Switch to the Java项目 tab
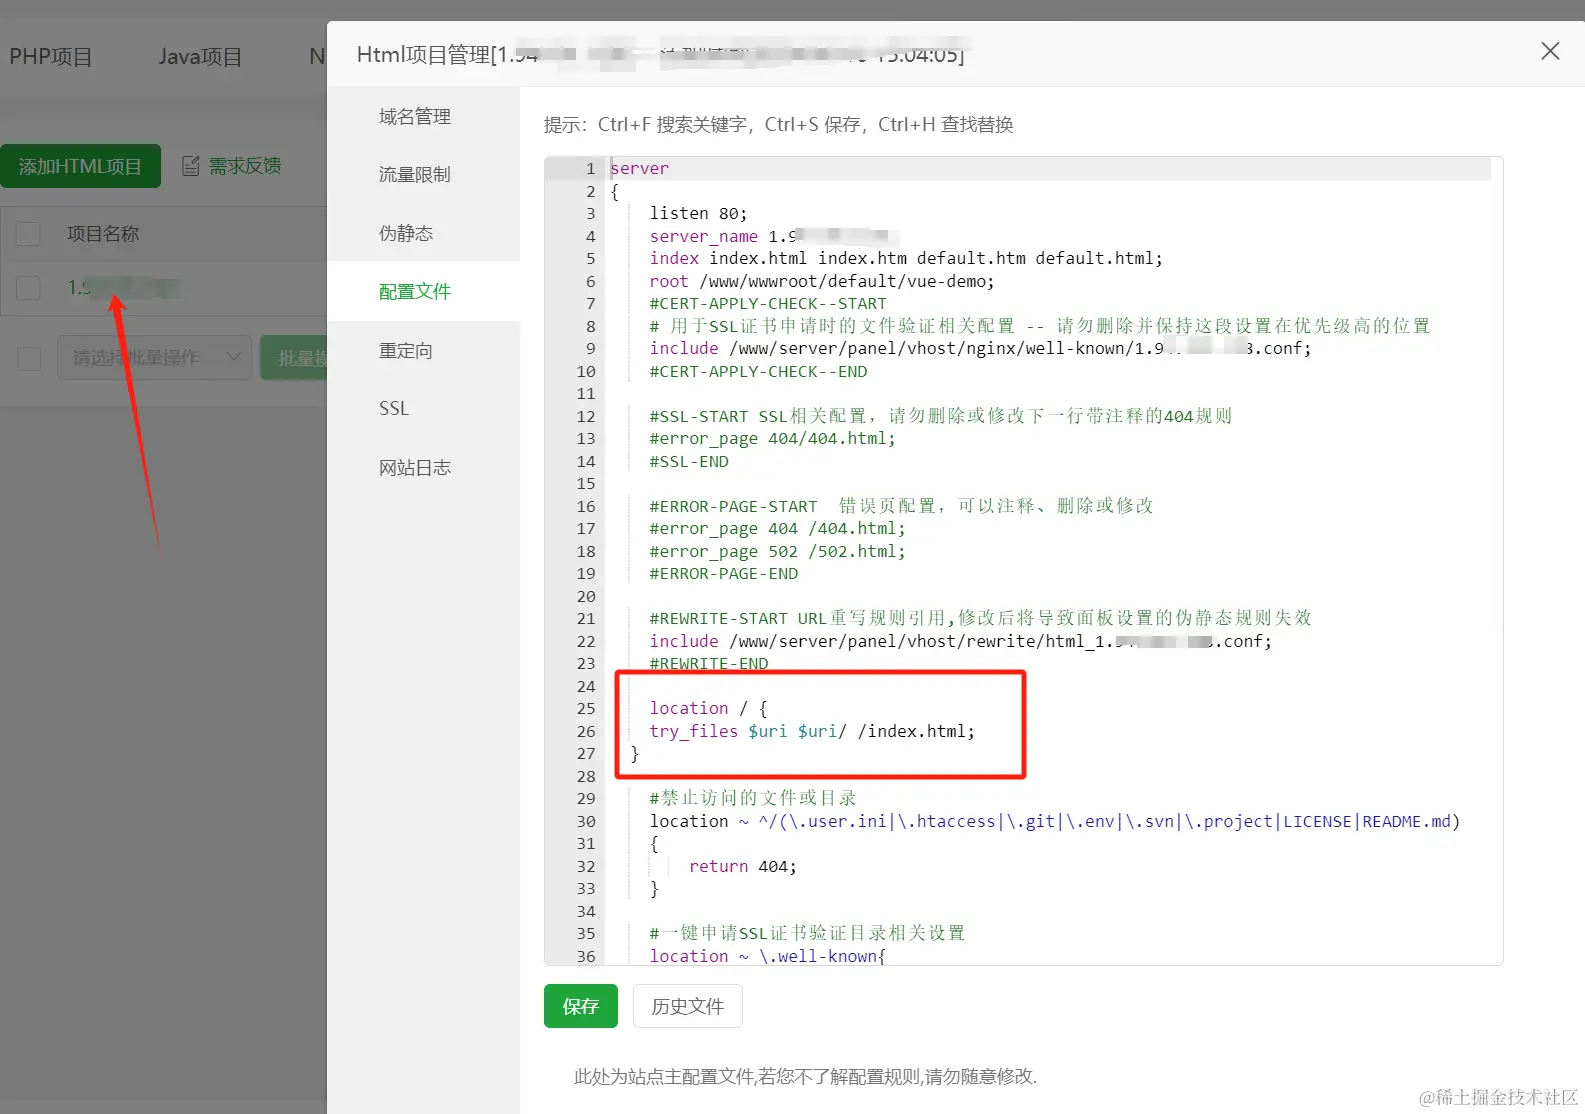The width and height of the screenshot is (1585, 1114). click(x=200, y=56)
